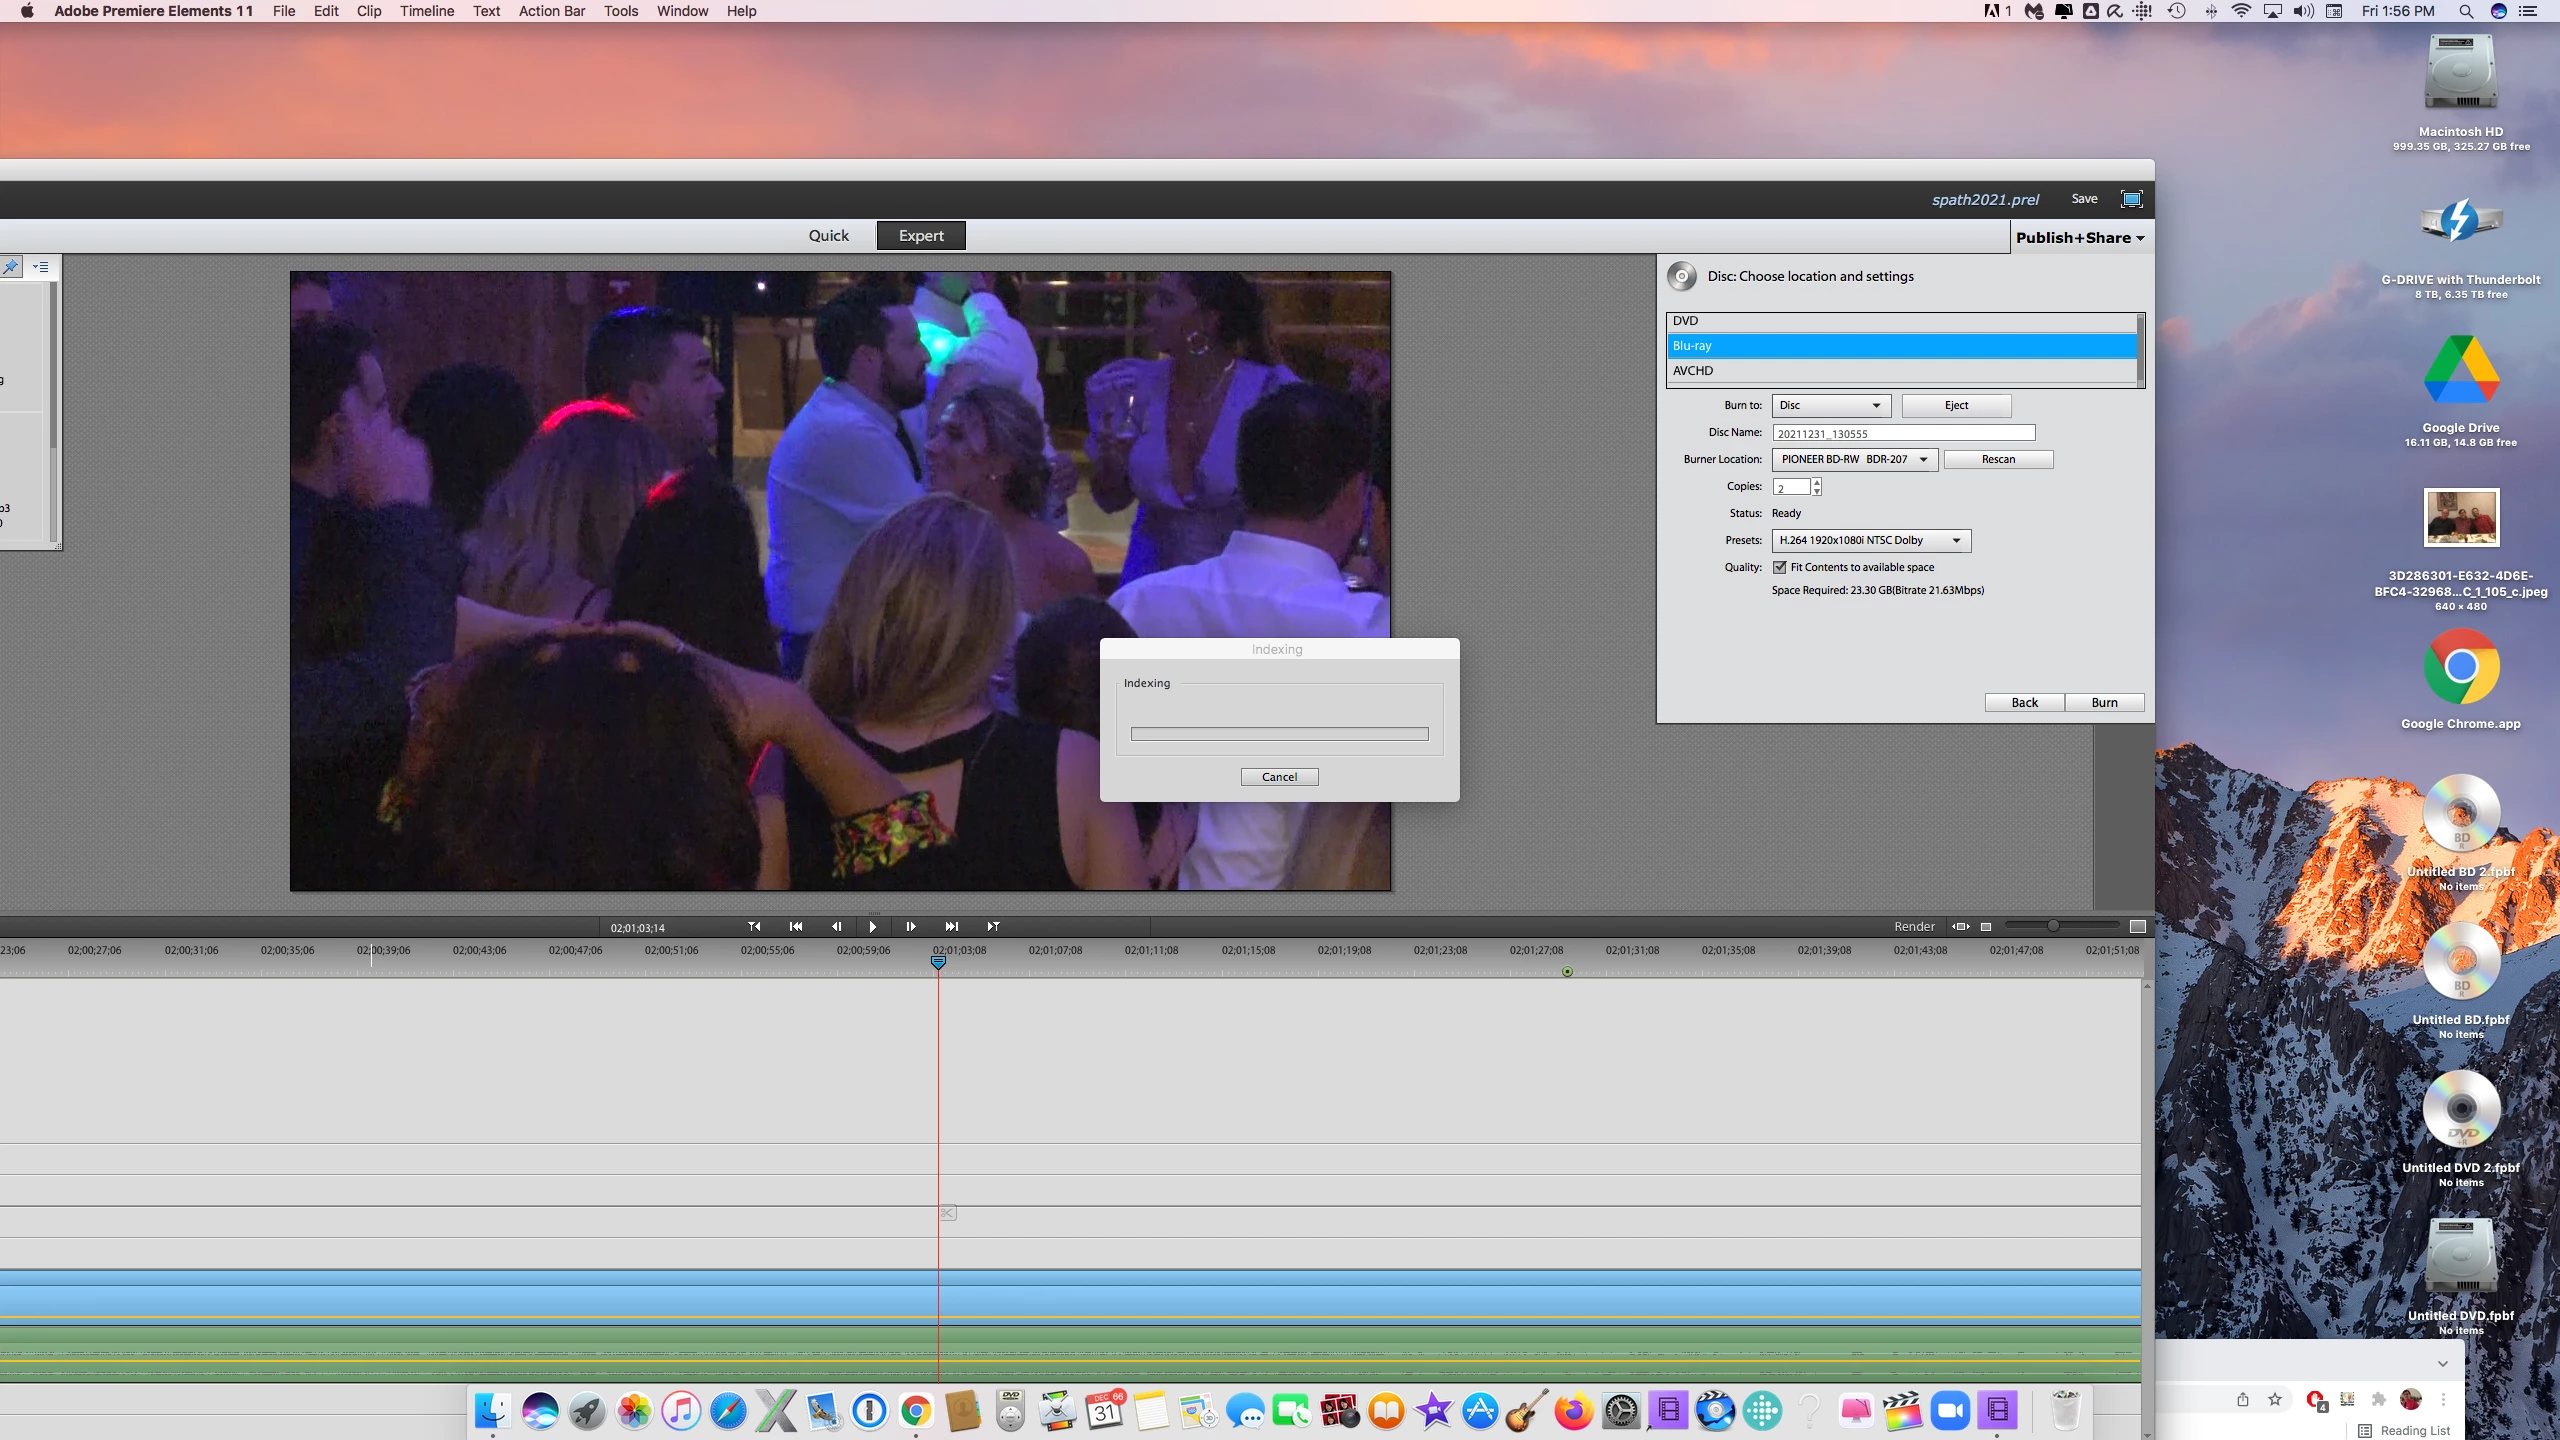Click the Burn button

click(2104, 702)
